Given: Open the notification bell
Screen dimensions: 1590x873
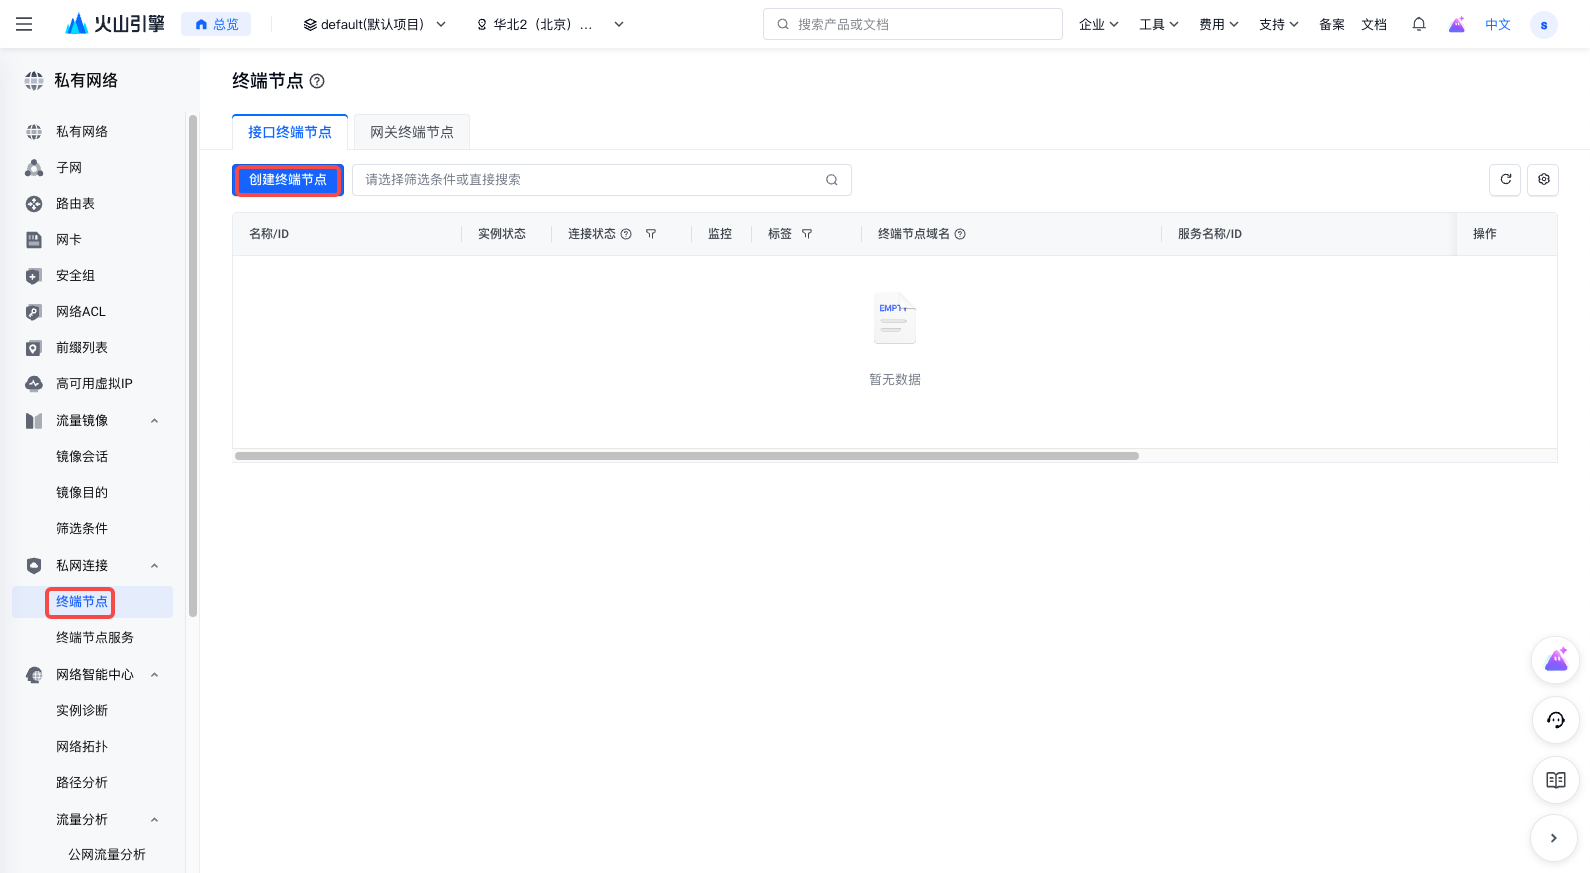Looking at the screenshot, I should point(1419,24).
